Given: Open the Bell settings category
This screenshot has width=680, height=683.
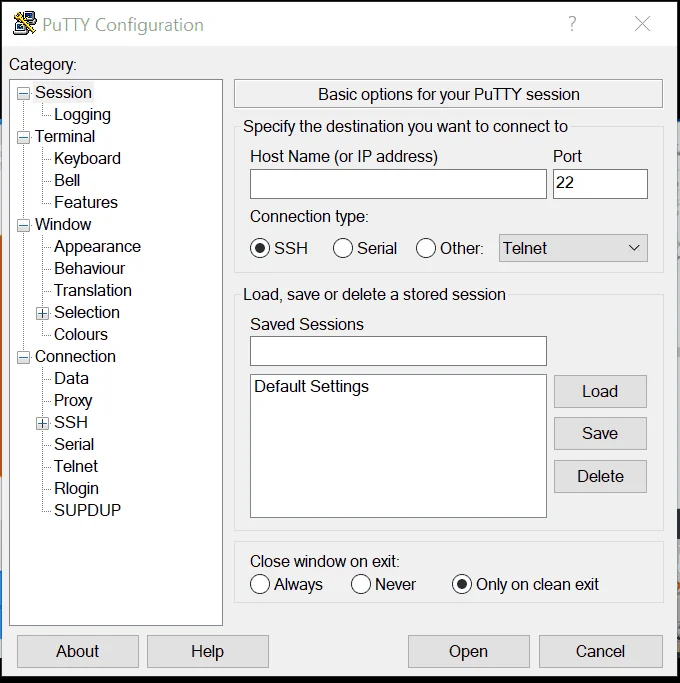Looking at the screenshot, I should [67, 180].
